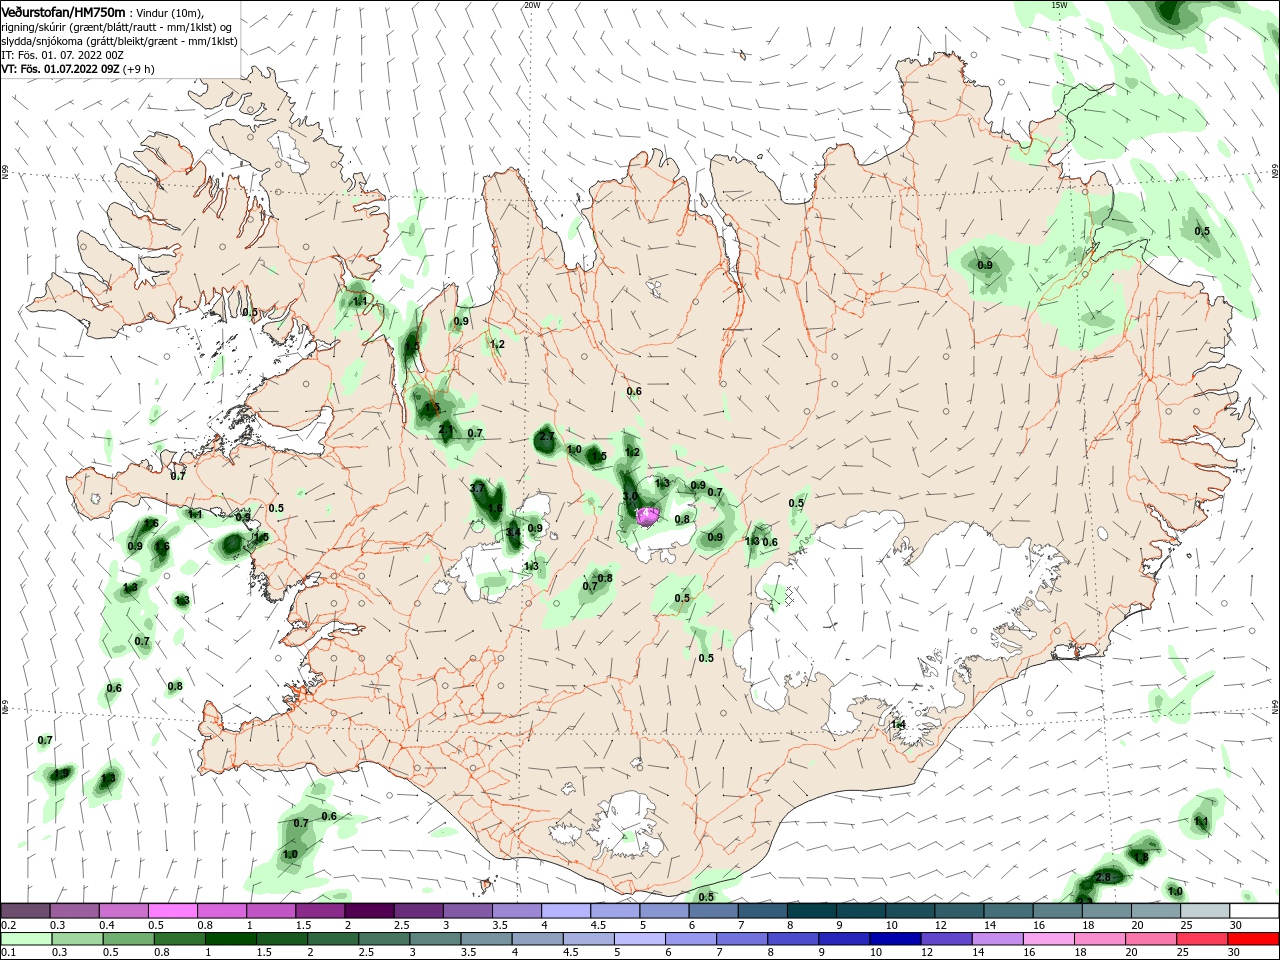Click the 0.1 label under the rain scale
This screenshot has height=960, width=1280.
pyautogui.click(x=8, y=952)
